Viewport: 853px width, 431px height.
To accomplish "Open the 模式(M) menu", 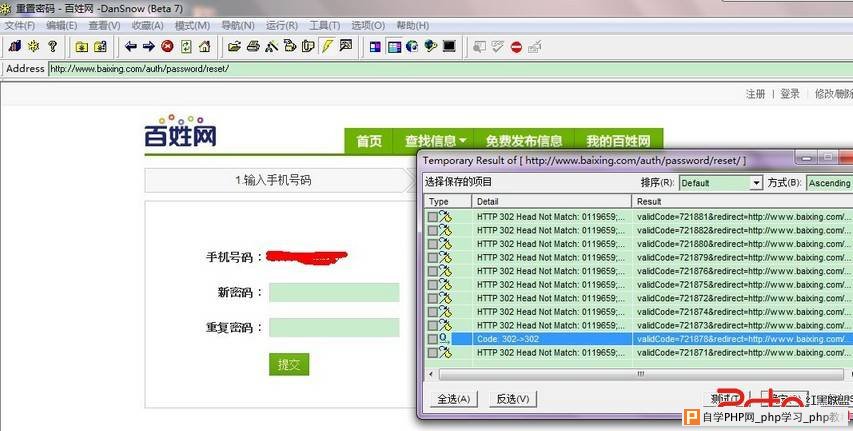I will [x=192, y=26].
